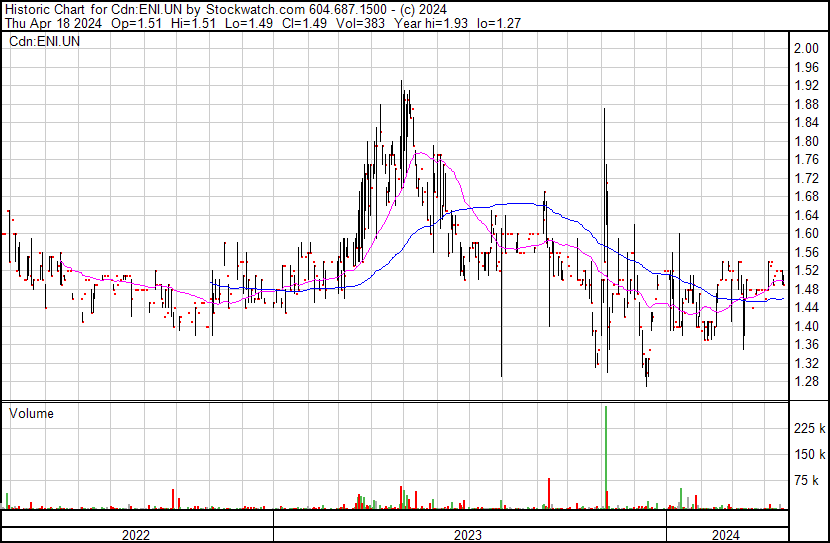
Task: Click the 1.76 price axis label
Action: click(x=805, y=160)
